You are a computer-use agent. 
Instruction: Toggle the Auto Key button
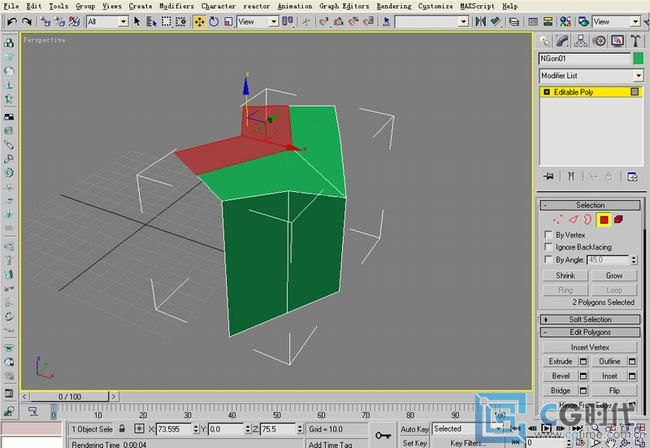click(414, 429)
